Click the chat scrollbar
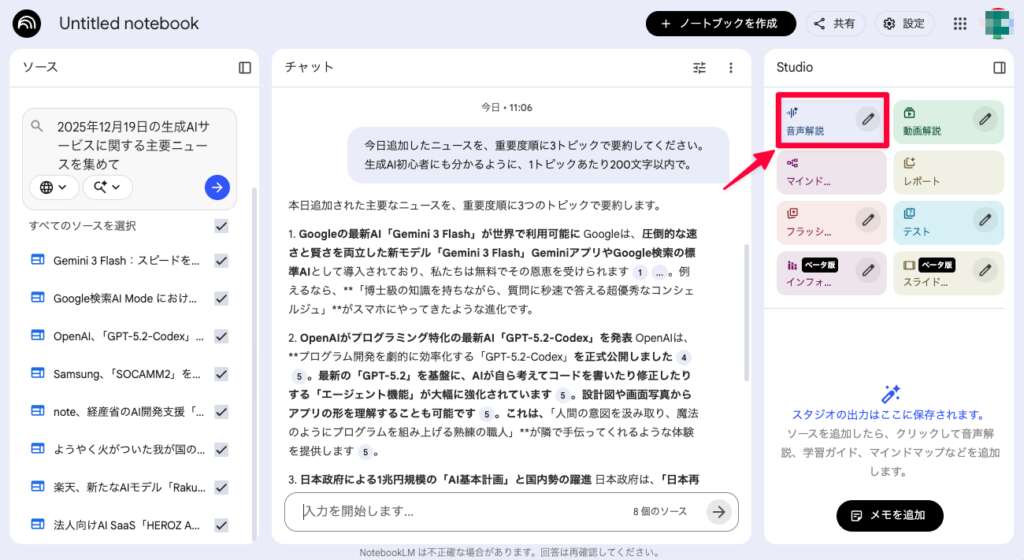This screenshot has height=560, width=1024. (x=746, y=312)
